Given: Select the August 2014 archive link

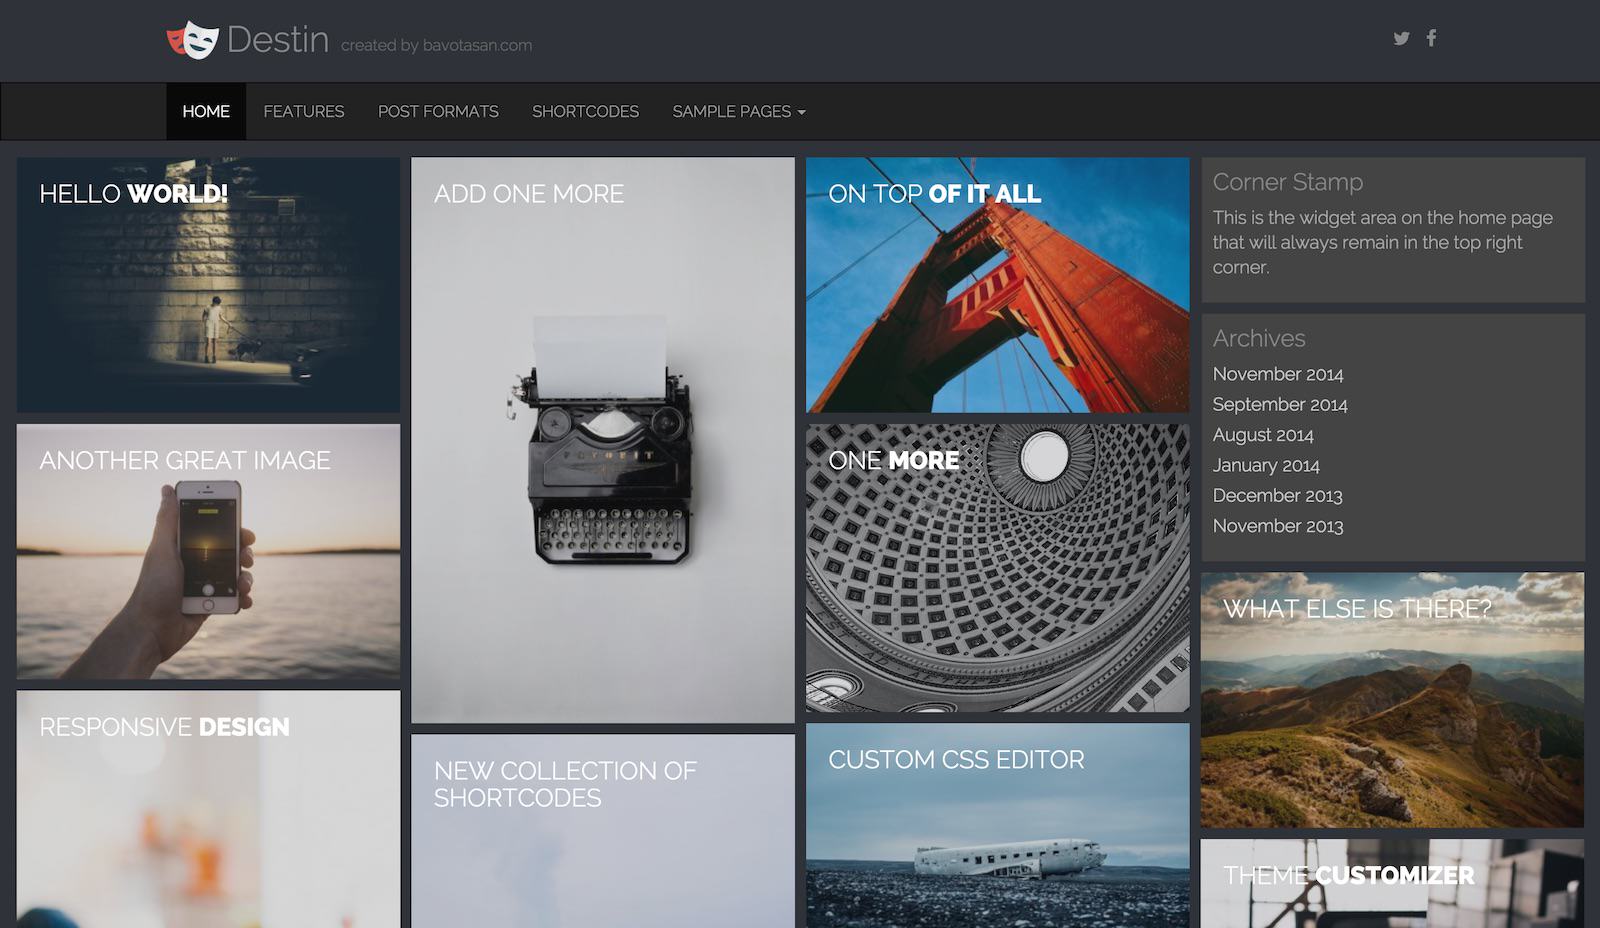Looking at the screenshot, I should point(1262,435).
